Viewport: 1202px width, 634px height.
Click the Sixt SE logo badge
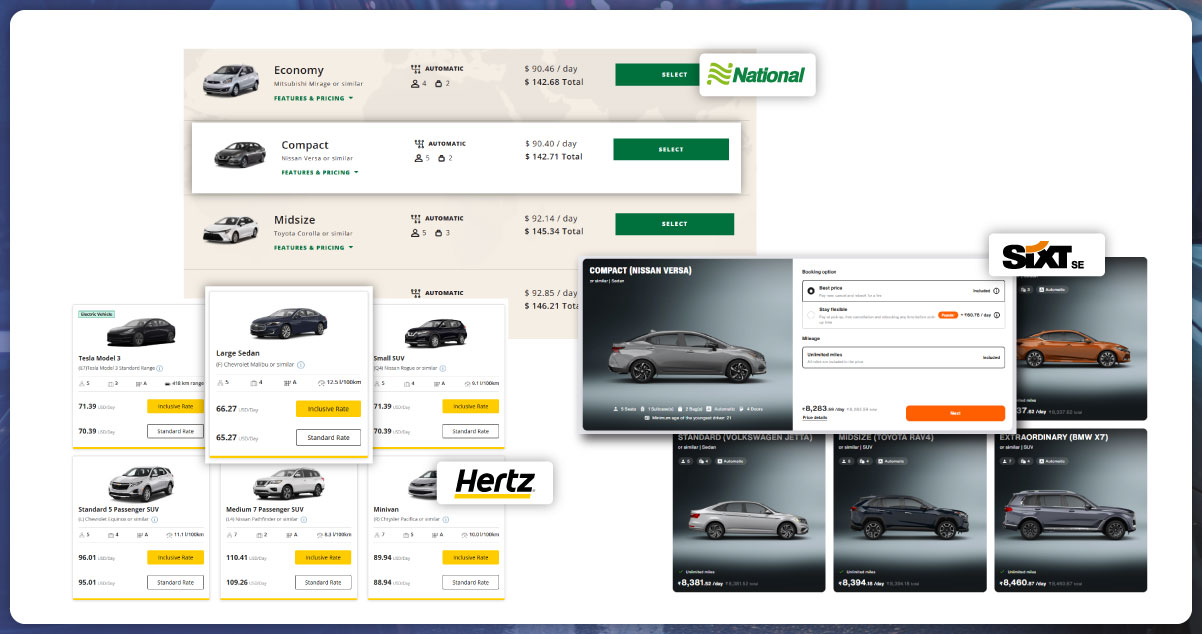(x=1046, y=256)
